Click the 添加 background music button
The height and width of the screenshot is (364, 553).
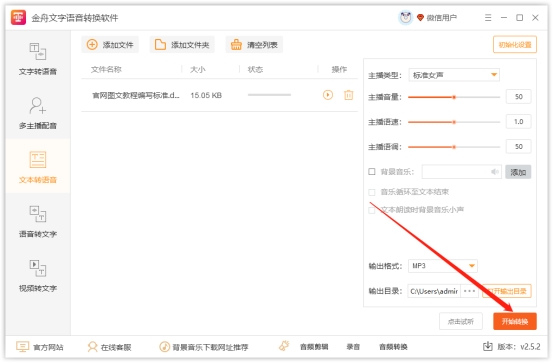coord(518,172)
